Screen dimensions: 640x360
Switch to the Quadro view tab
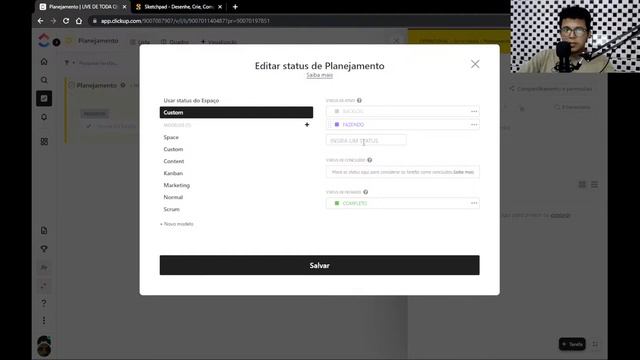(175, 42)
